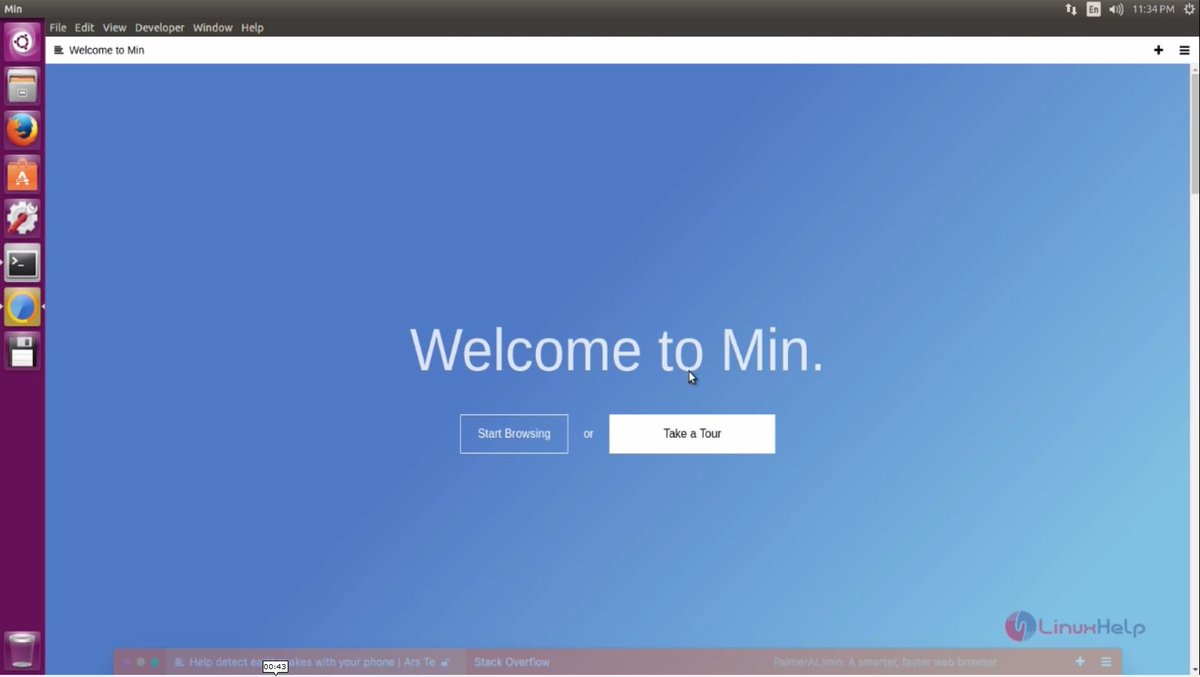Open the Window menu
Viewport: 1200px width, 677px height.
tap(213, 28)
